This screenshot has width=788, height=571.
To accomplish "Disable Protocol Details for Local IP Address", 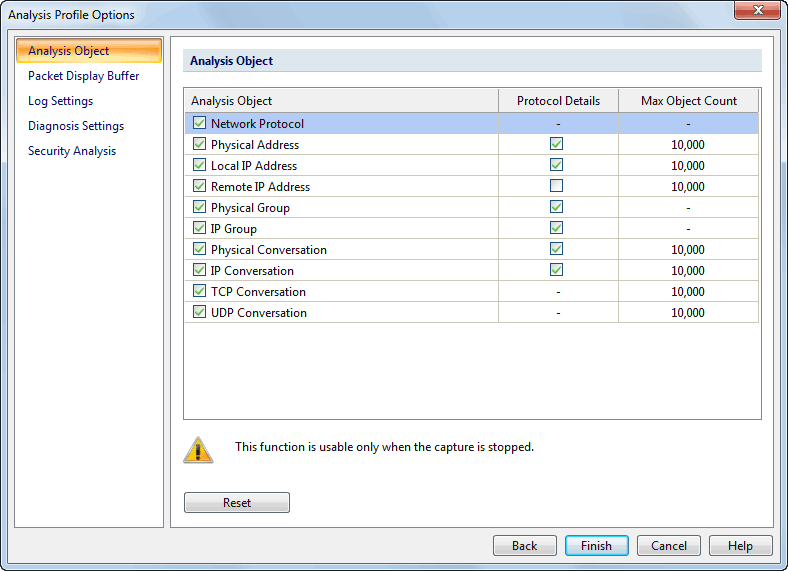I will [556, 165].
